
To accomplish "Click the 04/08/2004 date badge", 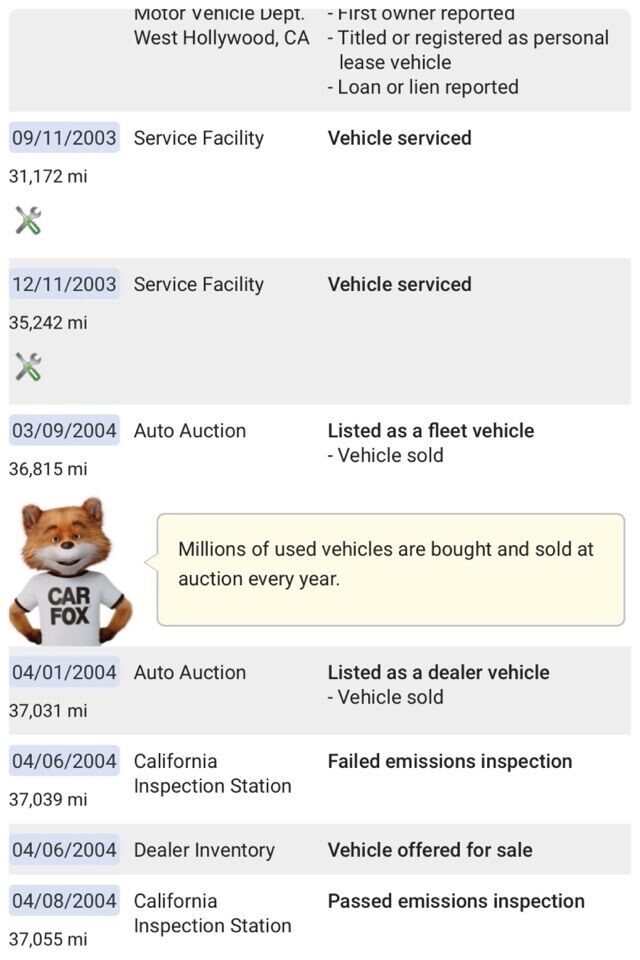I will click(x=64, y=901).
